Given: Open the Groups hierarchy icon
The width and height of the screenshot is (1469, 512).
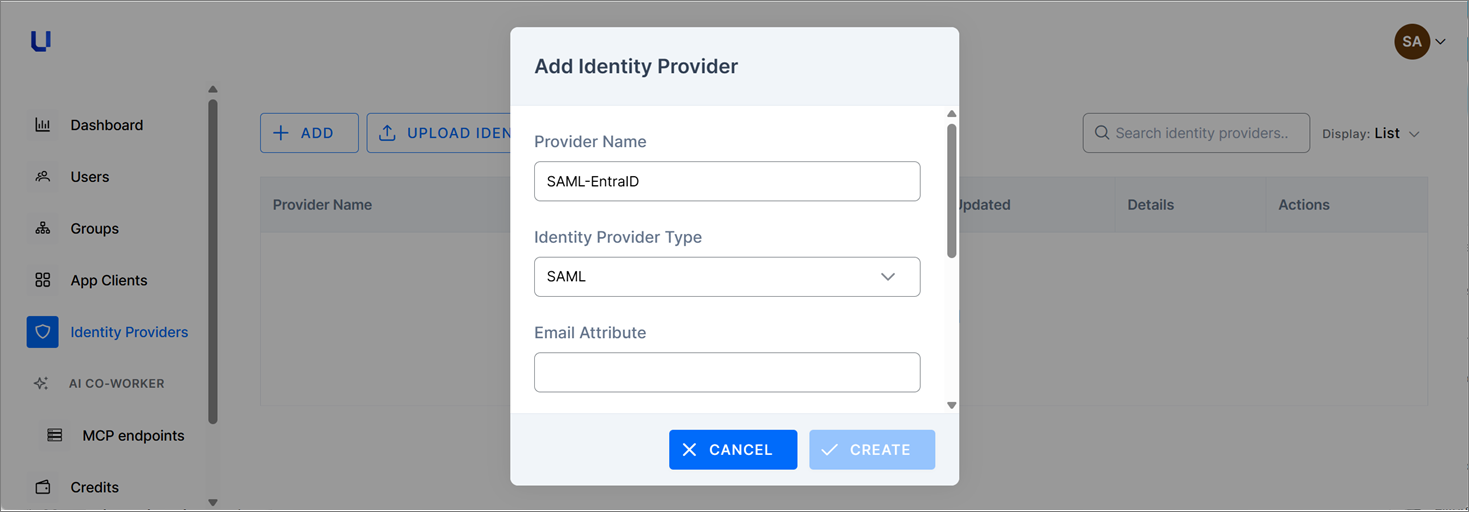Looking at the screenshot, I should pos(42,228).
